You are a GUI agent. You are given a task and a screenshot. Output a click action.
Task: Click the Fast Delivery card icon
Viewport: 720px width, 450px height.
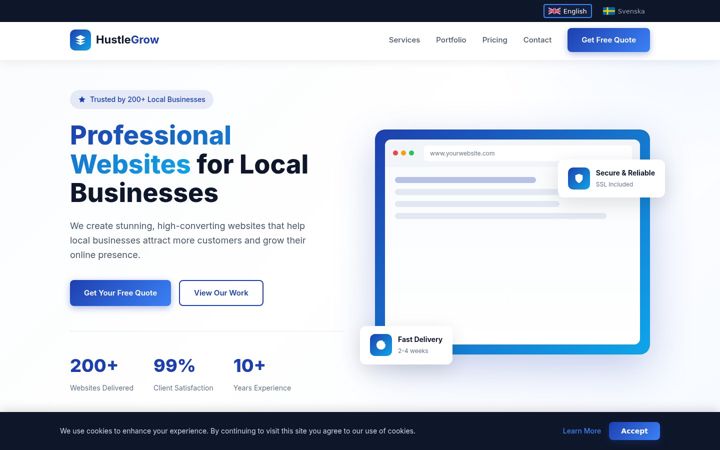pyautogui.click(x=381, y=345)
